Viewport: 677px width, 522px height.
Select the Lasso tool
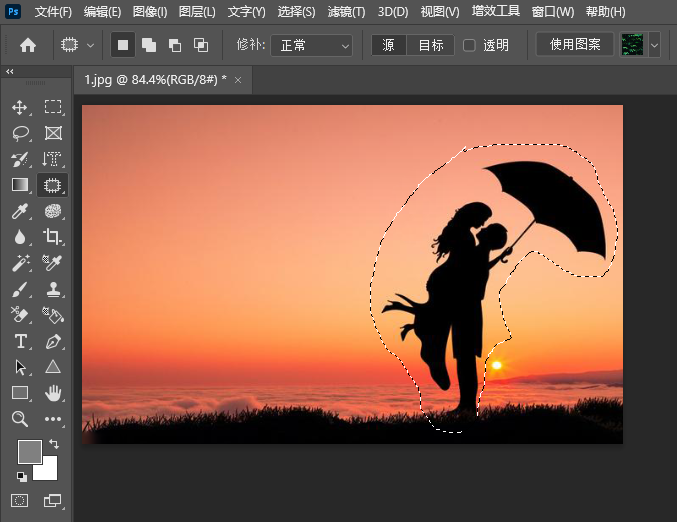20,133
